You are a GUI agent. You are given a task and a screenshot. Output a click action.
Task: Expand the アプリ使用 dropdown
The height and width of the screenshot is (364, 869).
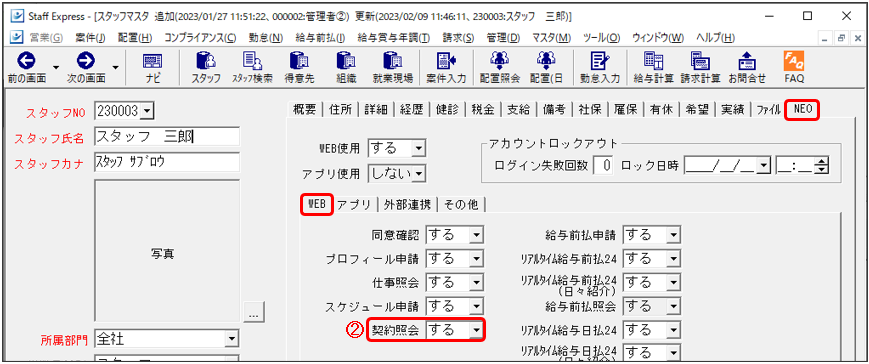pos(418,174)
